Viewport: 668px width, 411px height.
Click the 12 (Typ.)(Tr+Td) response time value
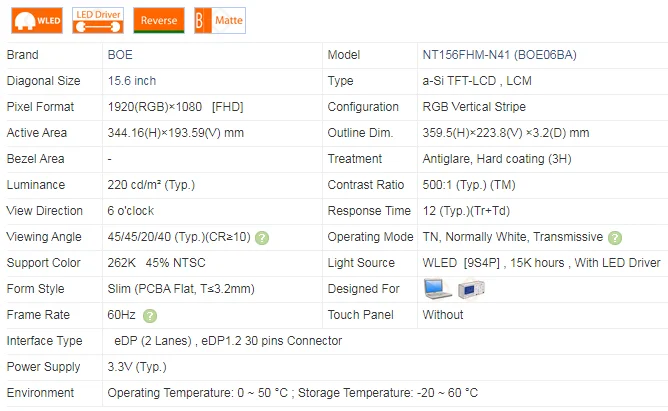tap(466, 211)
